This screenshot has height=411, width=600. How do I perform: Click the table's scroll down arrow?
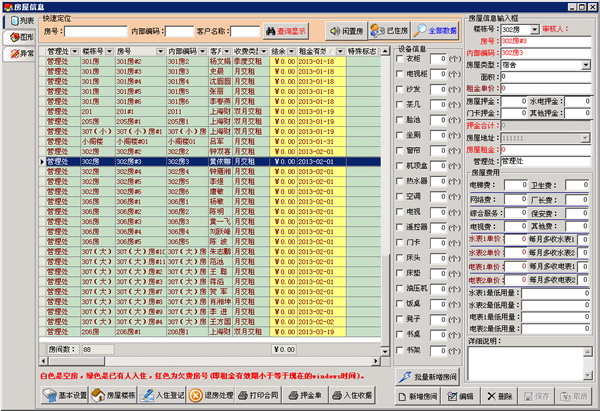coord(385,351)
